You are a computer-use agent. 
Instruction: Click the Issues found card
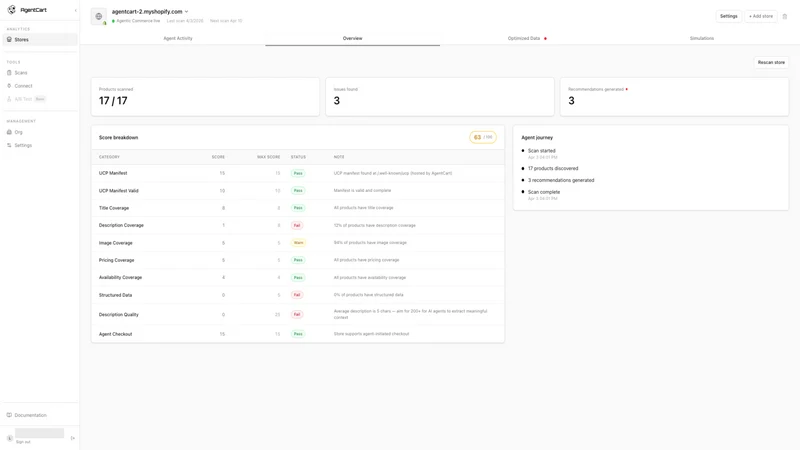440,97
